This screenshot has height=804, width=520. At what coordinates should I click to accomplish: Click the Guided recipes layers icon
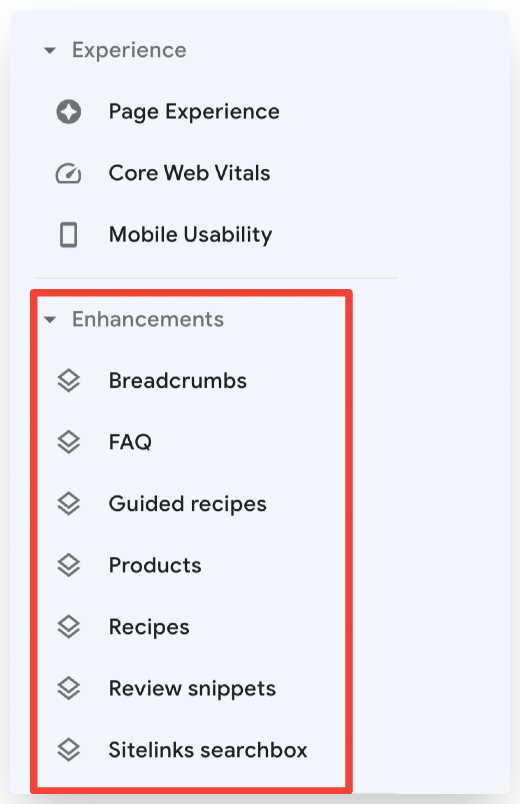pos(69,504)
